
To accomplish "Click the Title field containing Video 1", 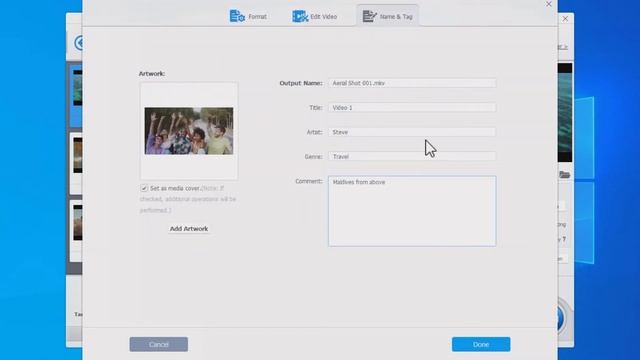I will [412, 107].
